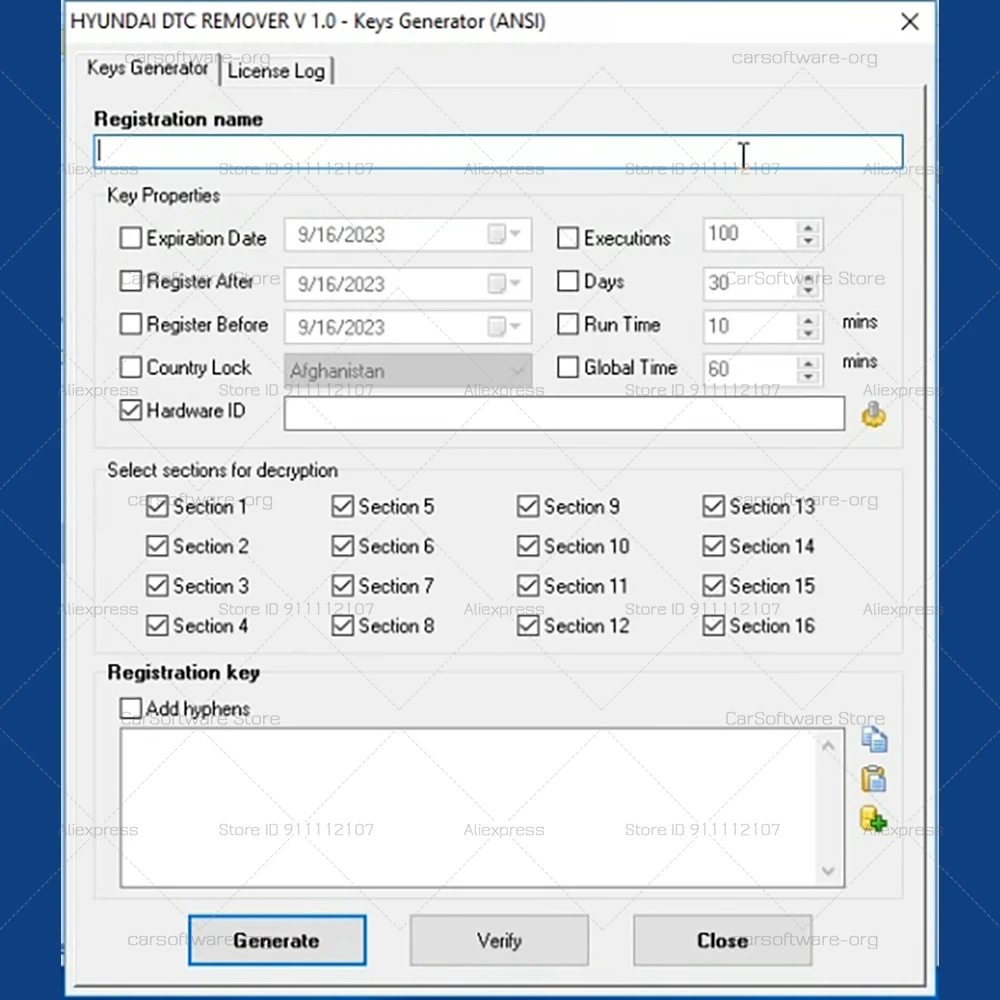The image size is (1000, 1000).
Task: Uncheck Section 13
Action: pyautogui.click(x=714, y=506)
